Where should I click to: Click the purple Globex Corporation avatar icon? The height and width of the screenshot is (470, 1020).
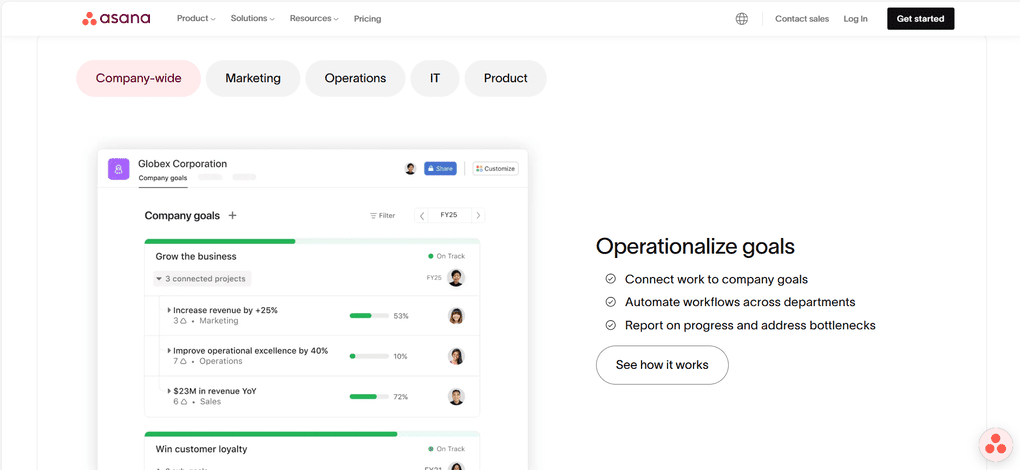coord(118,169)
